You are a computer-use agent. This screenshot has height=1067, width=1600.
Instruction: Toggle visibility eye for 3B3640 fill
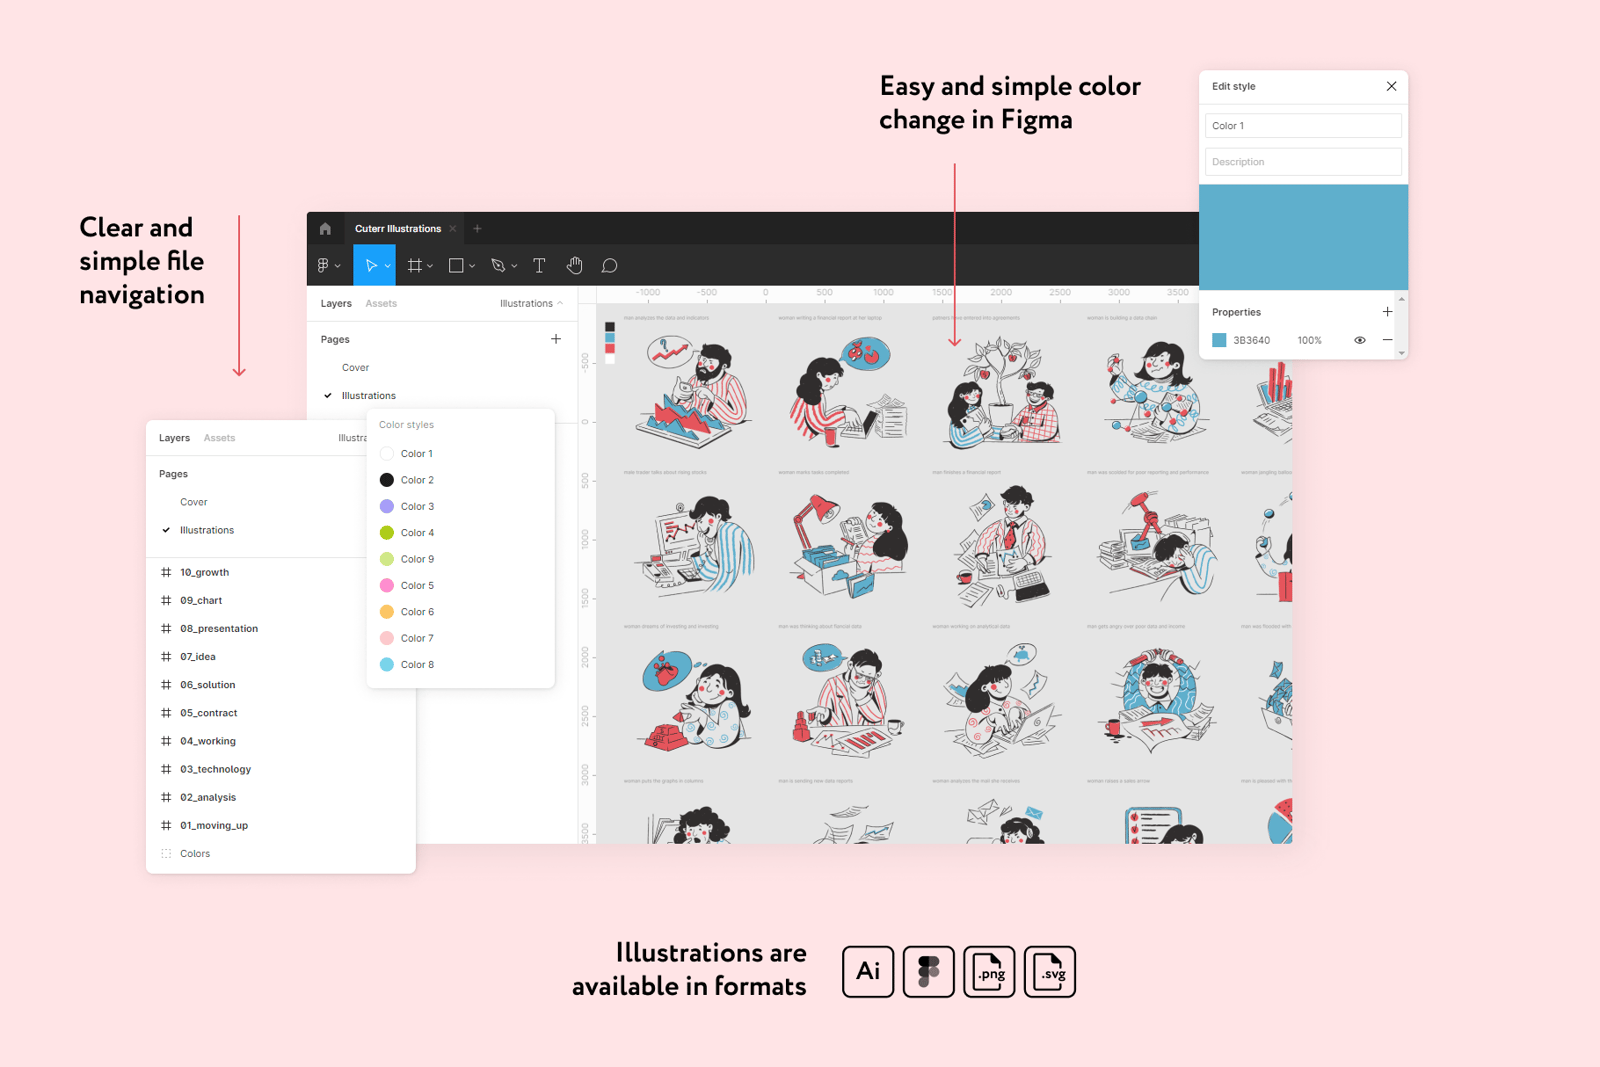1359,340
